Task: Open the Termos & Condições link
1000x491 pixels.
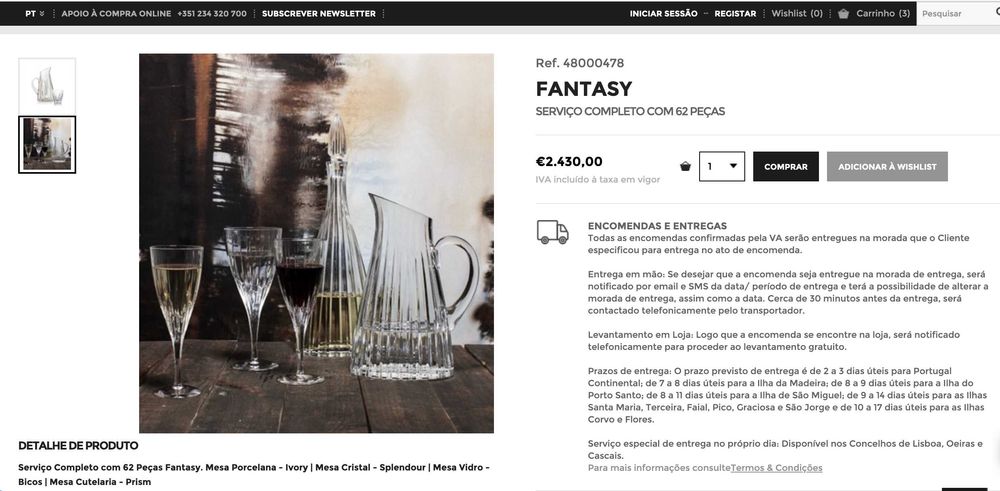Action: [776, 468]
